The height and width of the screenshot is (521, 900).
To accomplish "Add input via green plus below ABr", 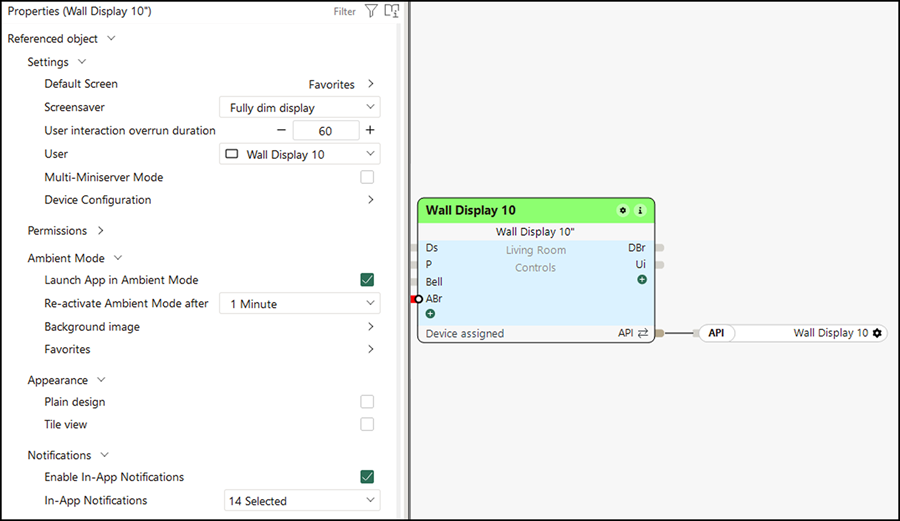I will 430,314.
